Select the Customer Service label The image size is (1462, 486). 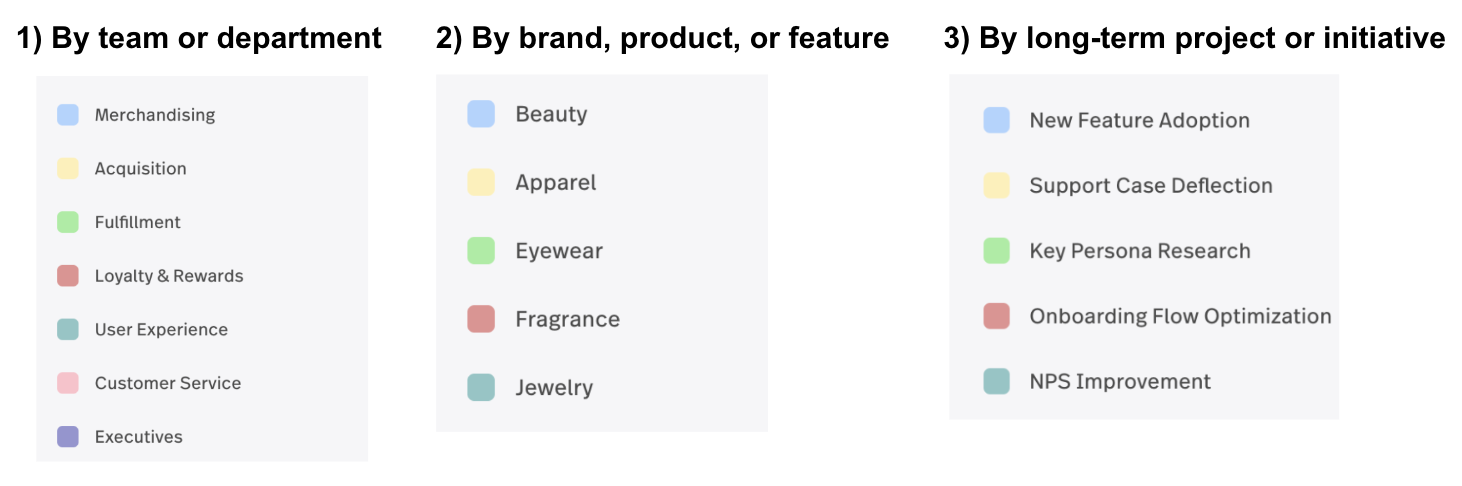point(168,383)
